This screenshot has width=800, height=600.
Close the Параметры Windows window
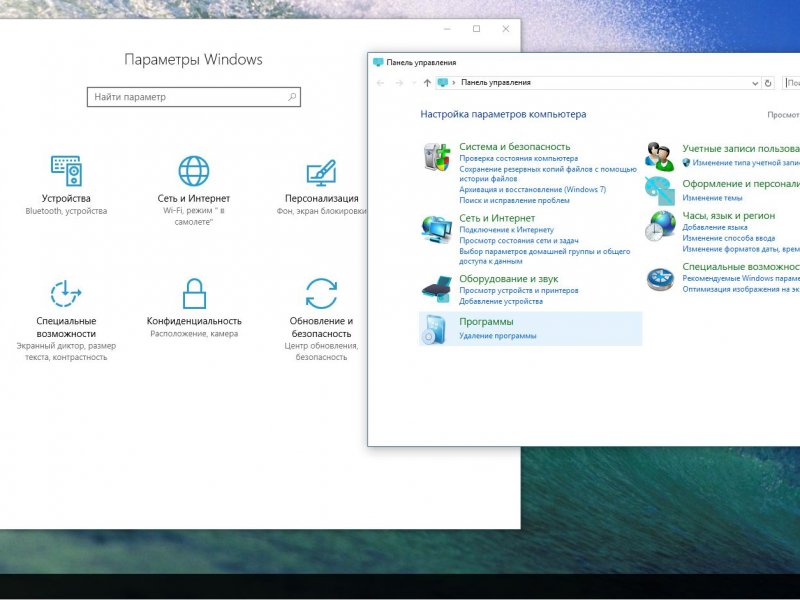pyautogui.click(x=506, y=29)
